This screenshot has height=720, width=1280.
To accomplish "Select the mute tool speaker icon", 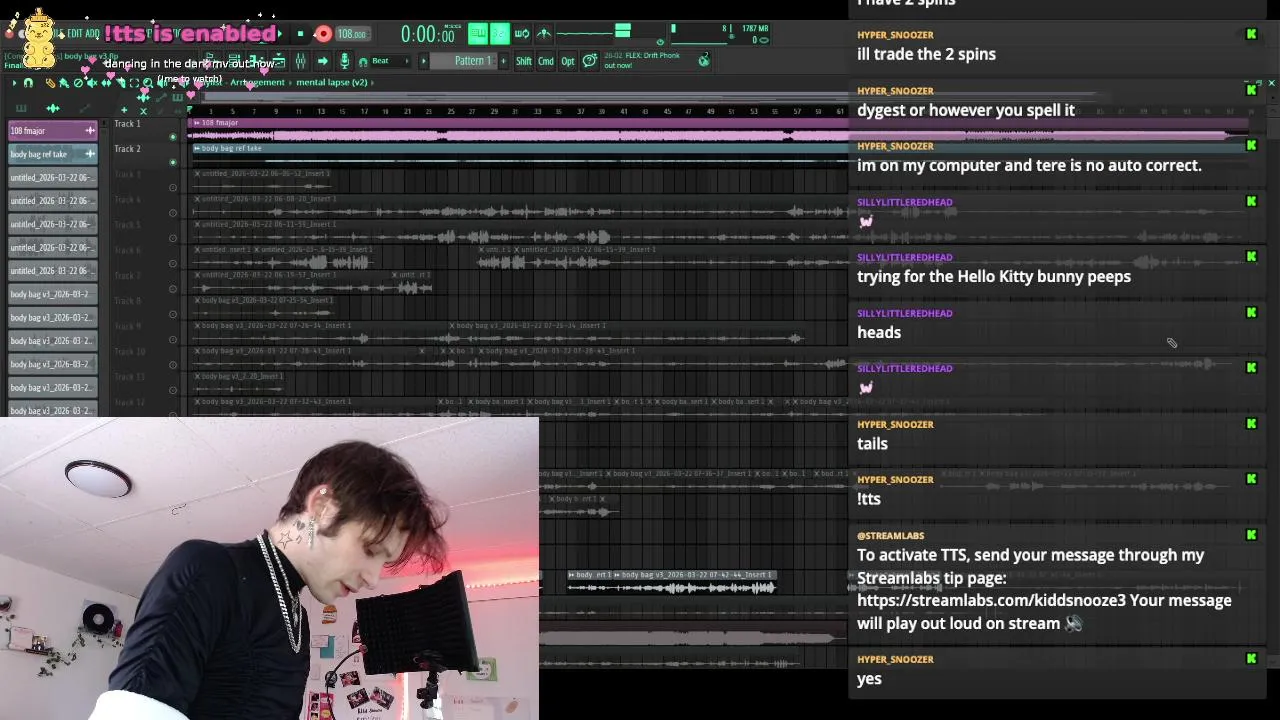I will pyautogui.click(x=92, y=83).
